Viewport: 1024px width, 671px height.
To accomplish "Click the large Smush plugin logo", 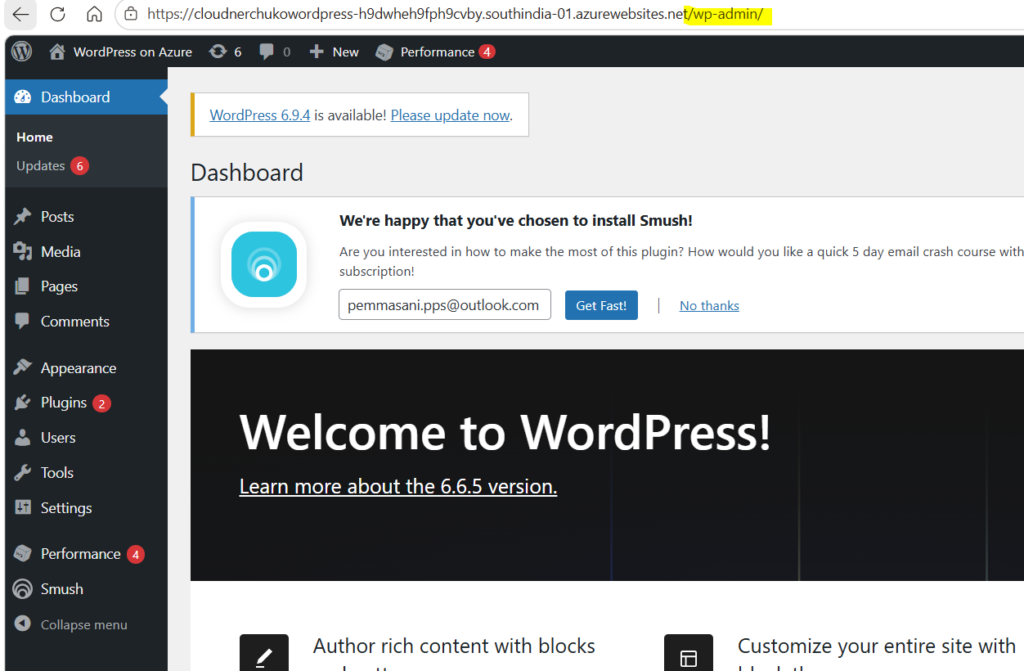I will tap(264, 265).
